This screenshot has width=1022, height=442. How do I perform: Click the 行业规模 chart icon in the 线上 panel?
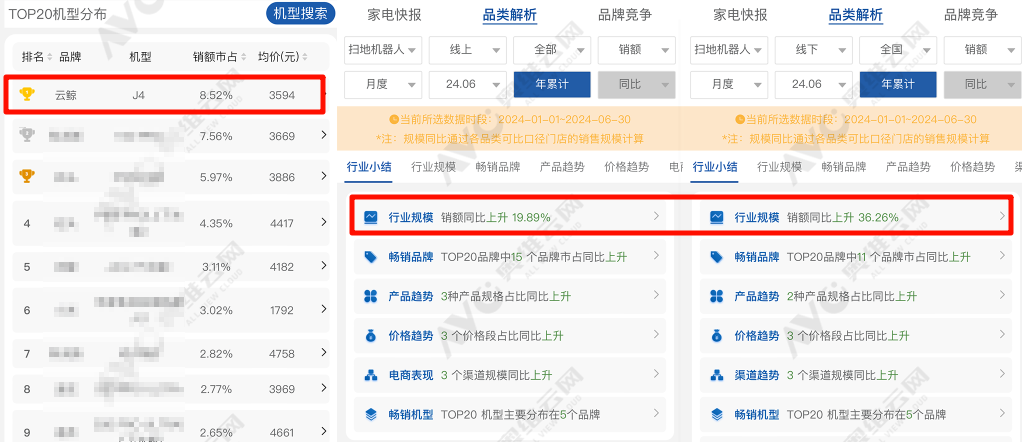[371, 216]
